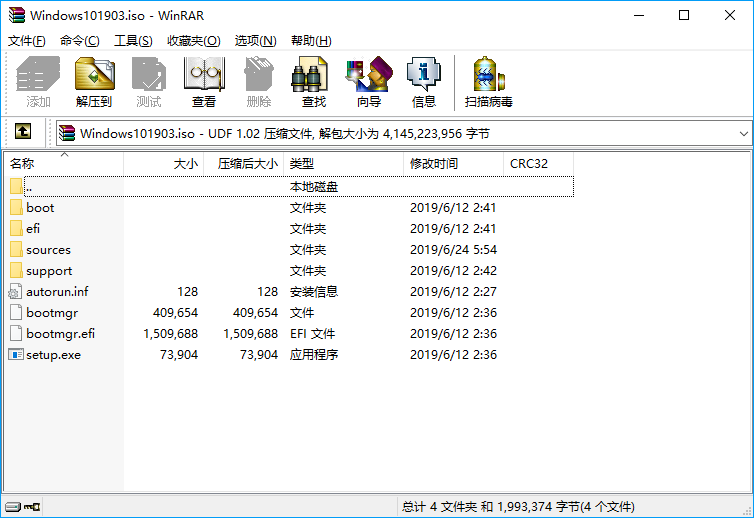
Task: Click the packed size '409,654' of bootmgr
Action: [x=255, y=313]
